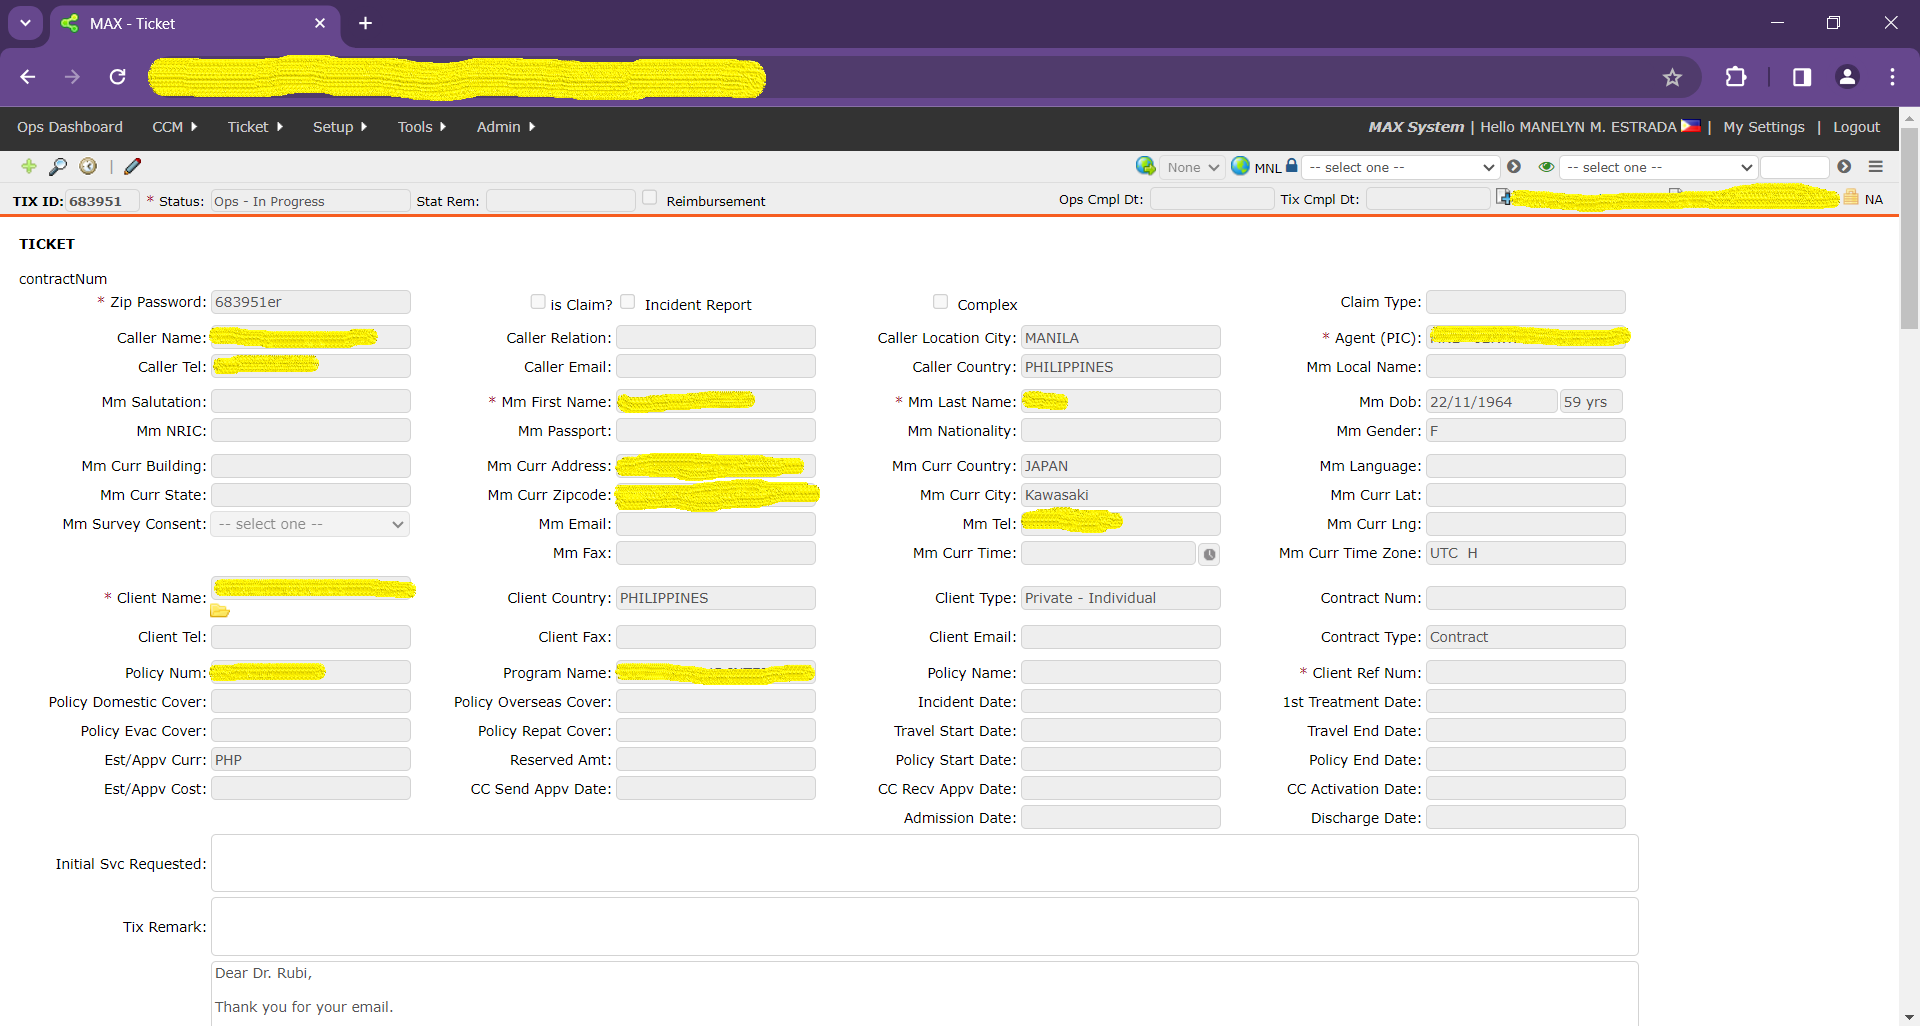
Task: Tick the Reimbursement checkbox
Action: tap(650, 198)
